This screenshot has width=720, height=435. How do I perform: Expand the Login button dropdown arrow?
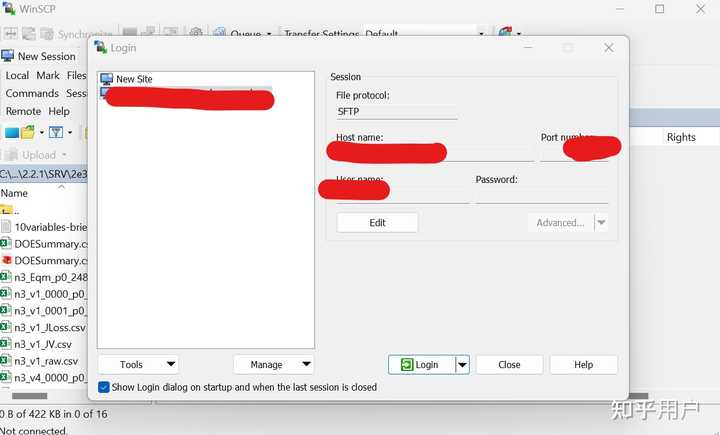tap(462, 365)
